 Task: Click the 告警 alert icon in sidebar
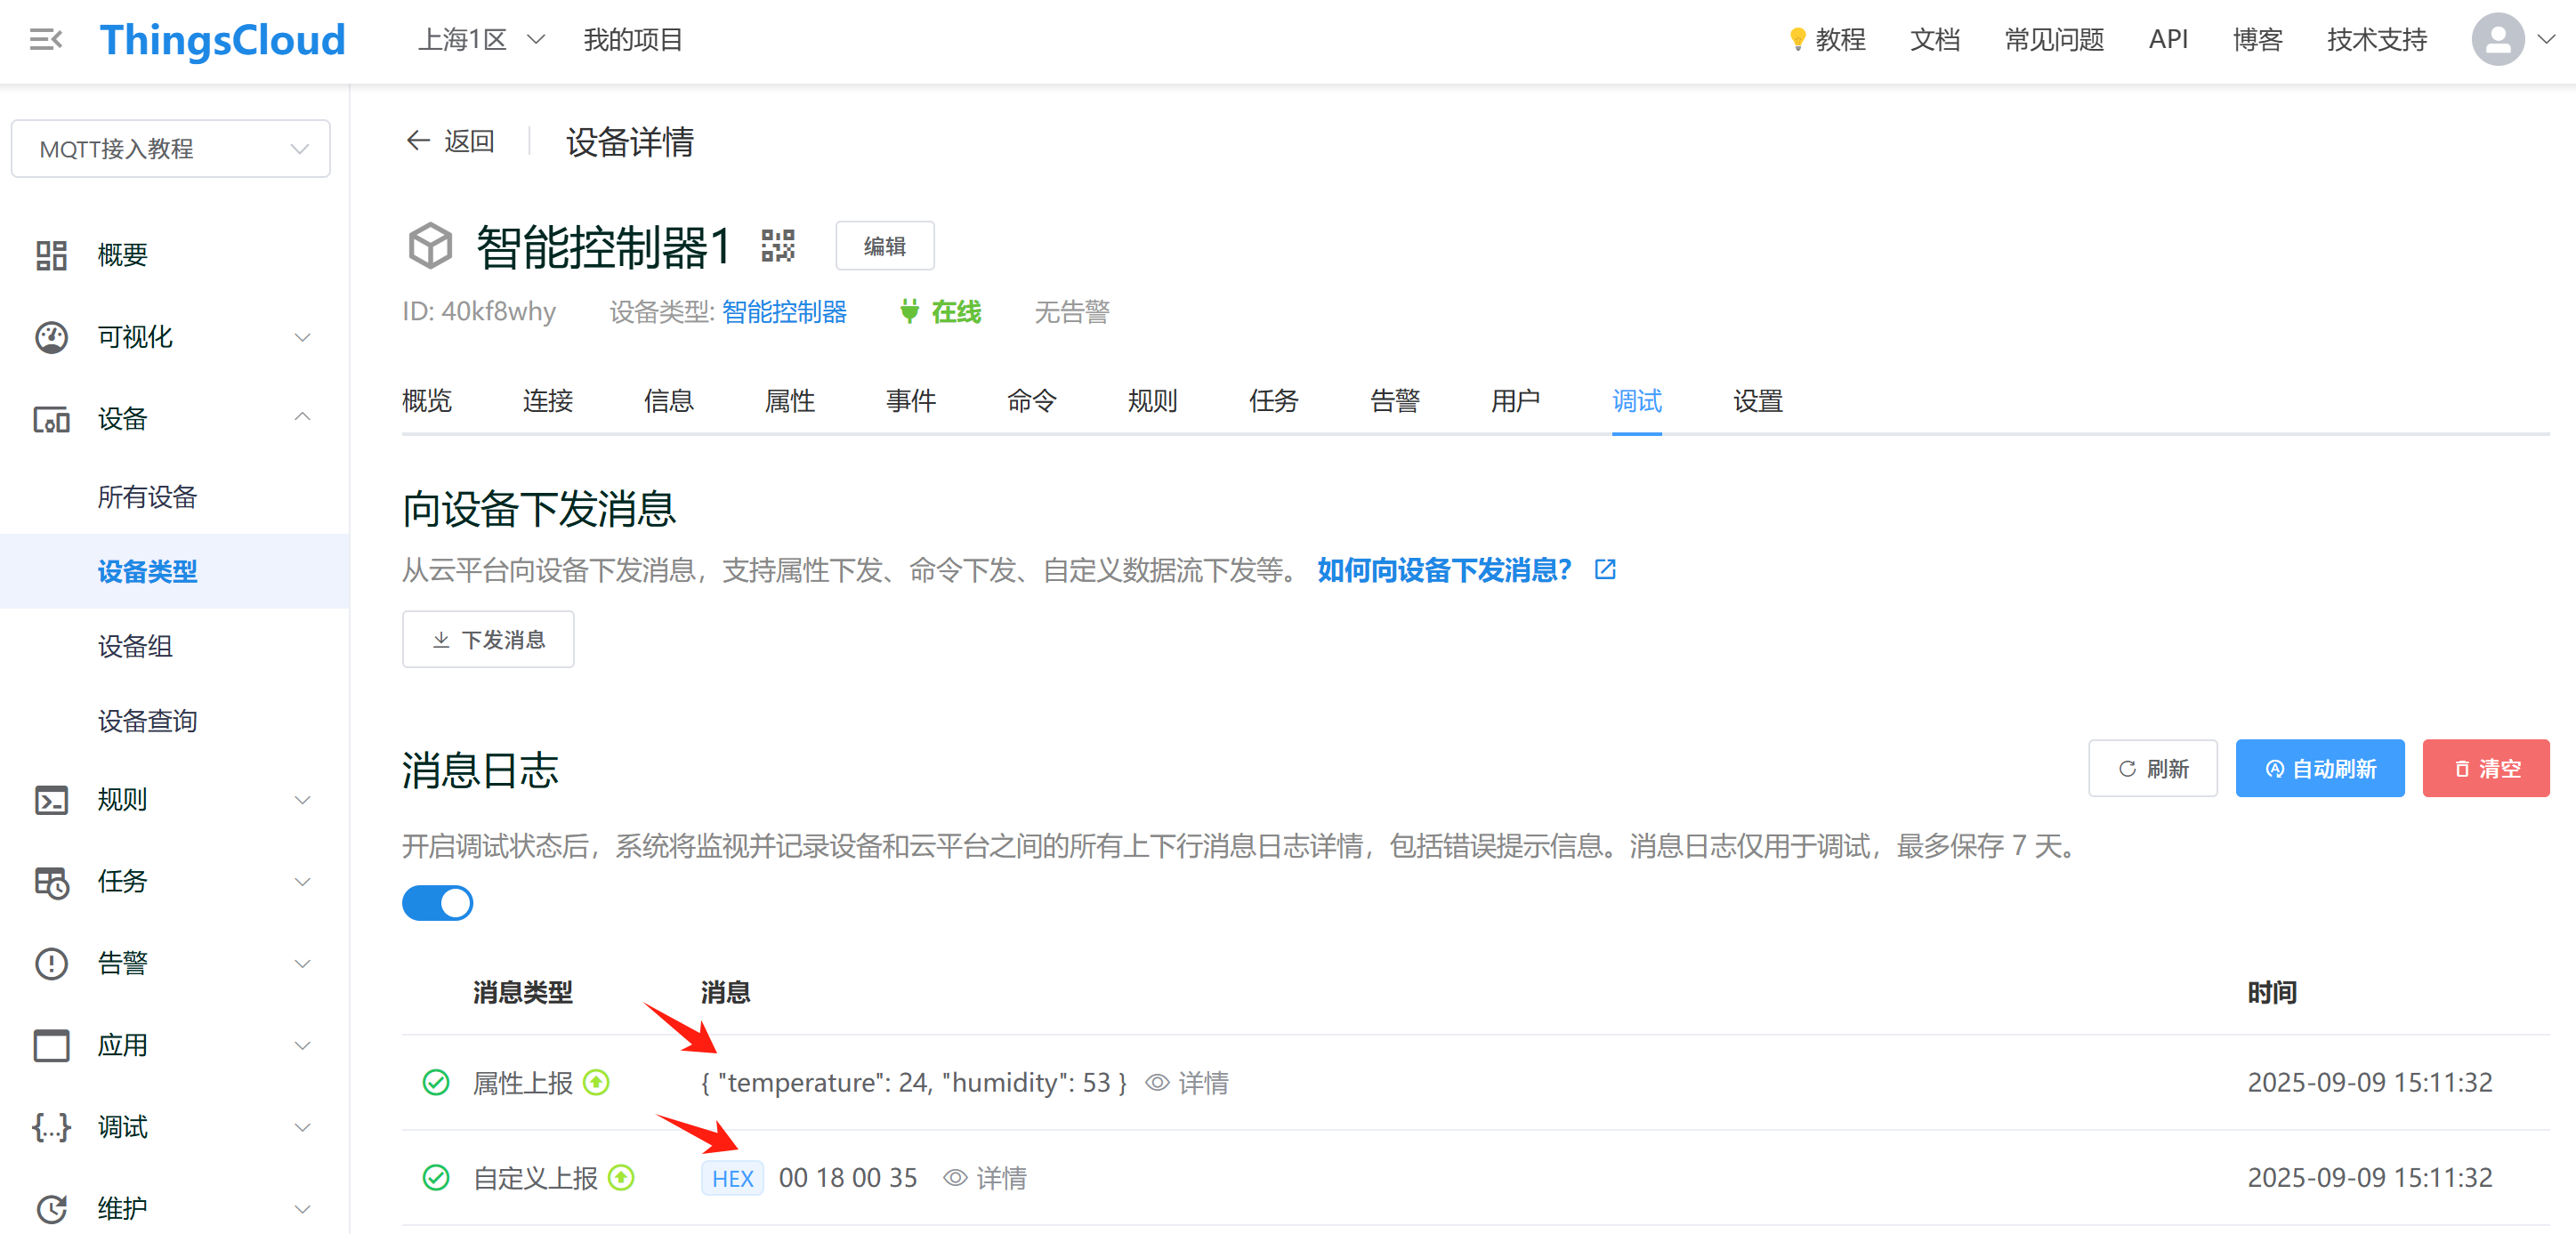(51, 964)
